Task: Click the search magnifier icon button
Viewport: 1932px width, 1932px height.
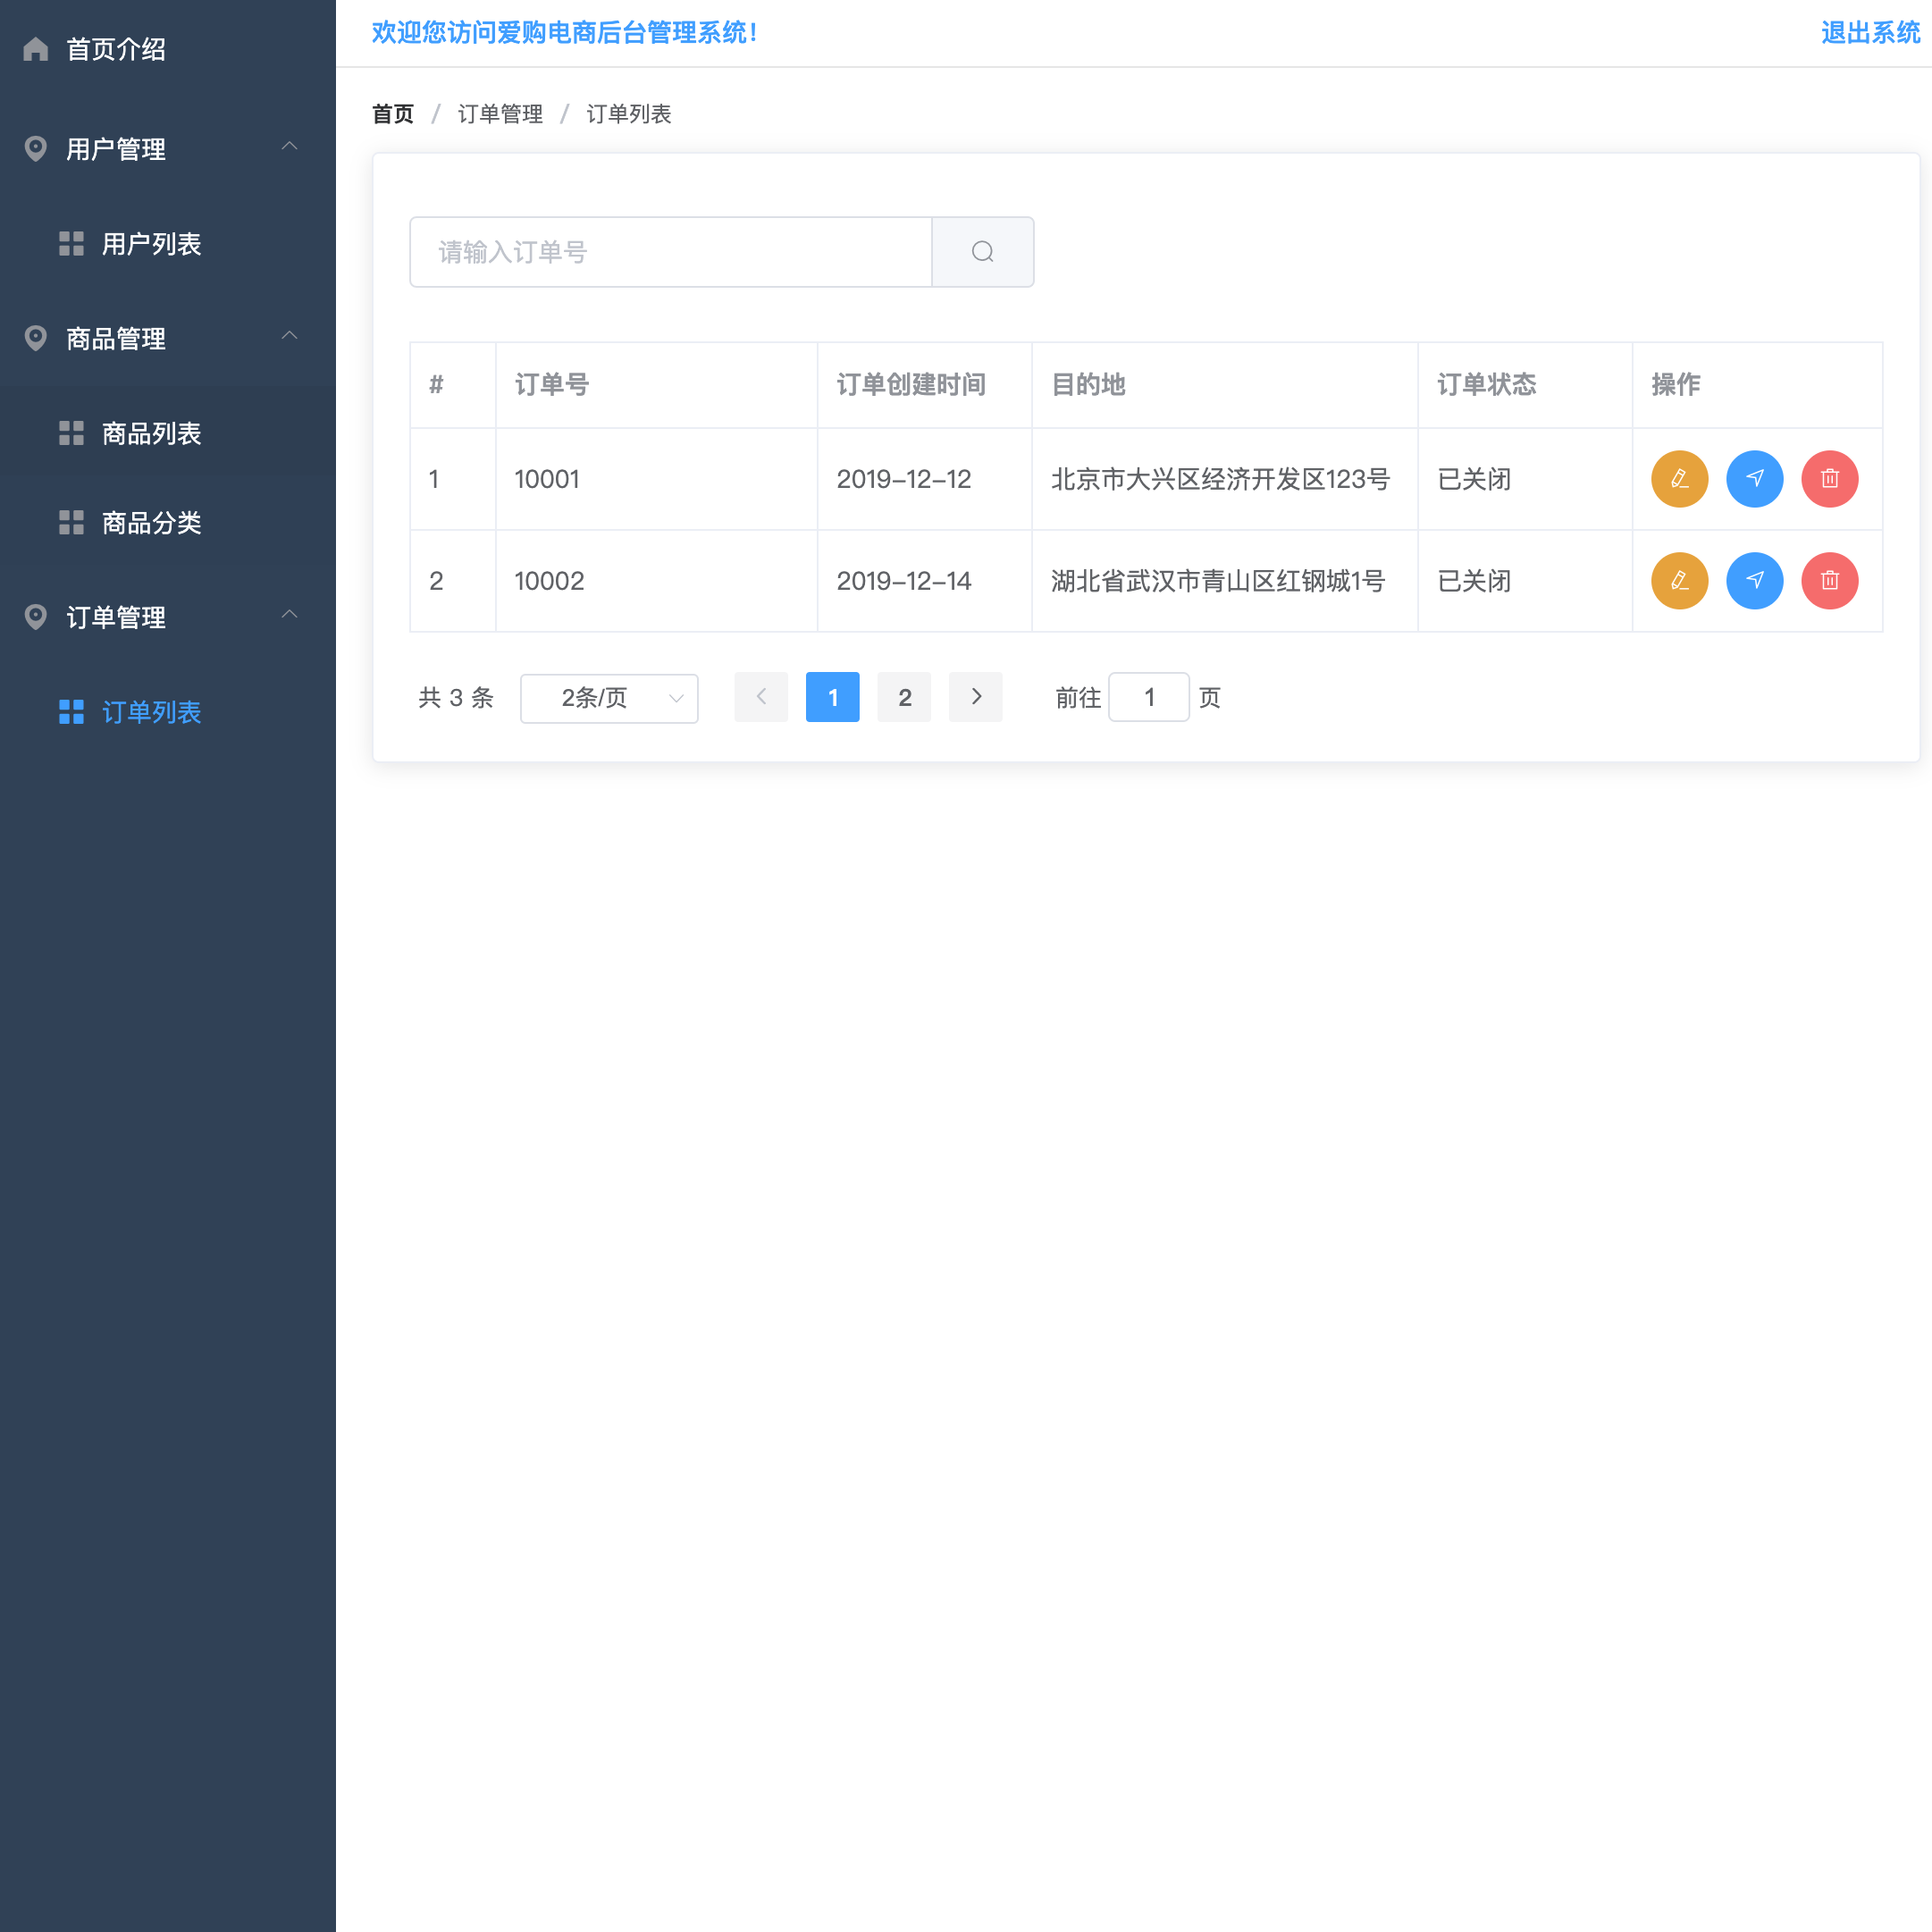Action: [x=982, y=252]
